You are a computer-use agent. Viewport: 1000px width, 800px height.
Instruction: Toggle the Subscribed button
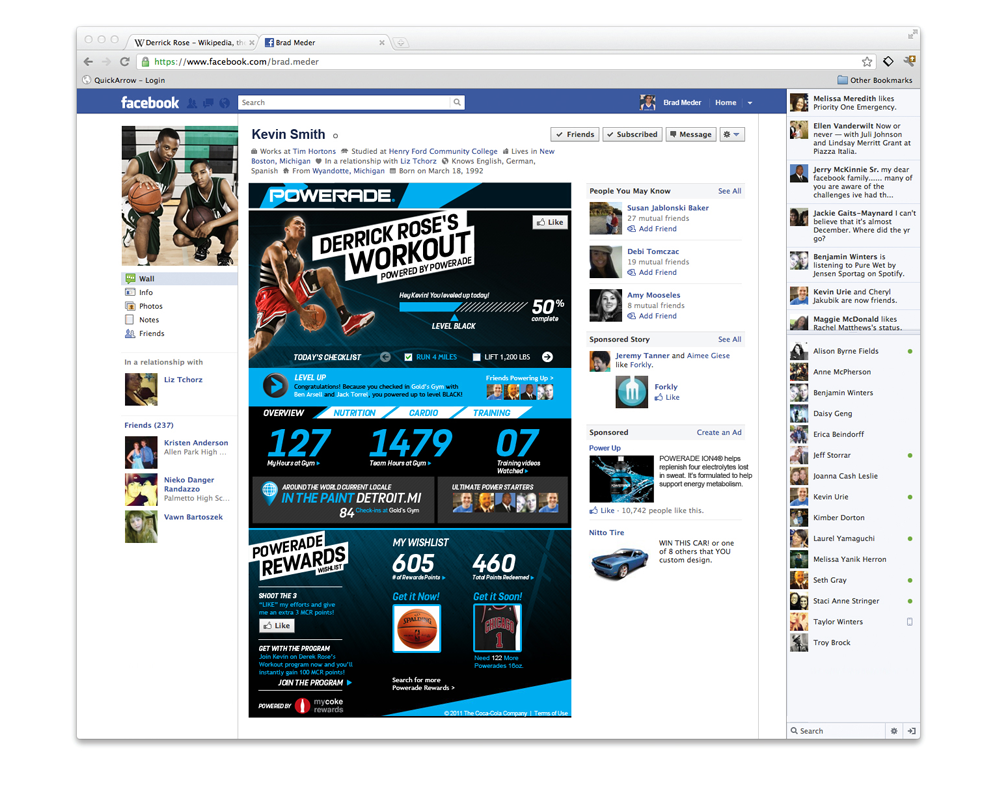click(x=632, y=135)
